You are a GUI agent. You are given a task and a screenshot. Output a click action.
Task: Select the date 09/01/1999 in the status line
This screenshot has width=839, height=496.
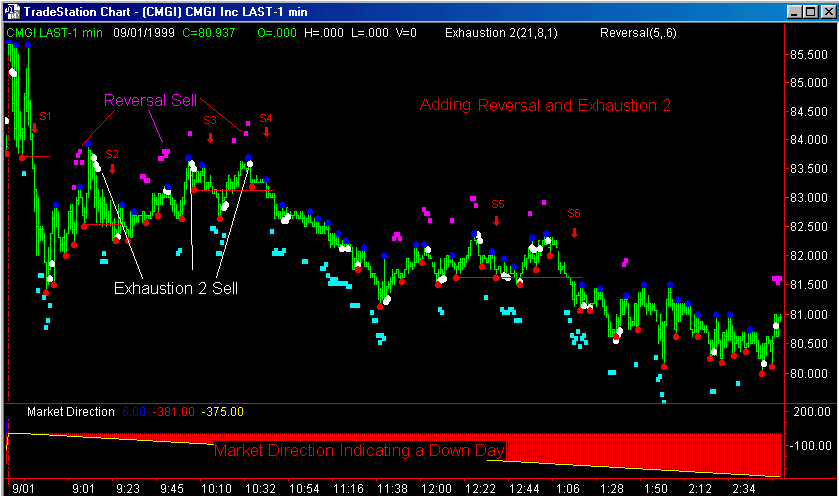[144, 33]
